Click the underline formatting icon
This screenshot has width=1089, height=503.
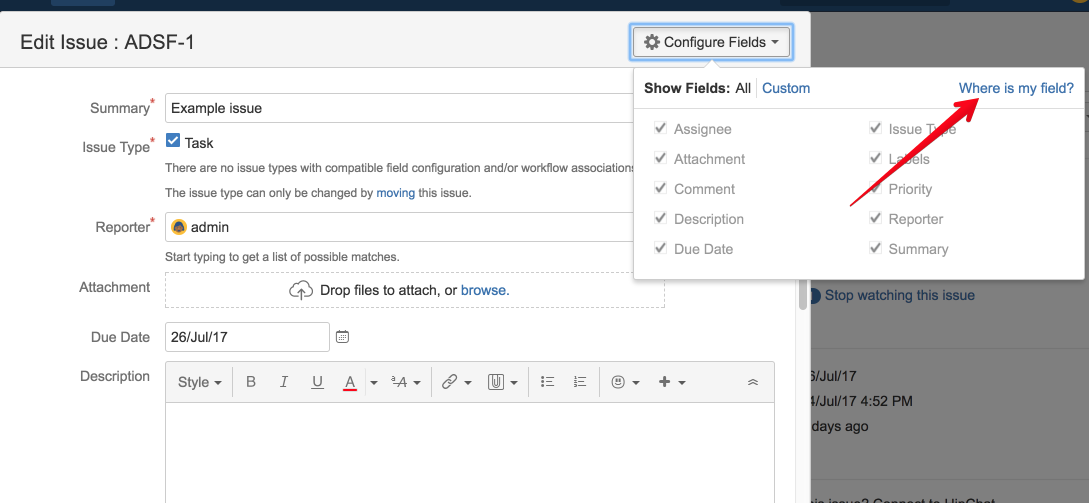click(317, 382)
